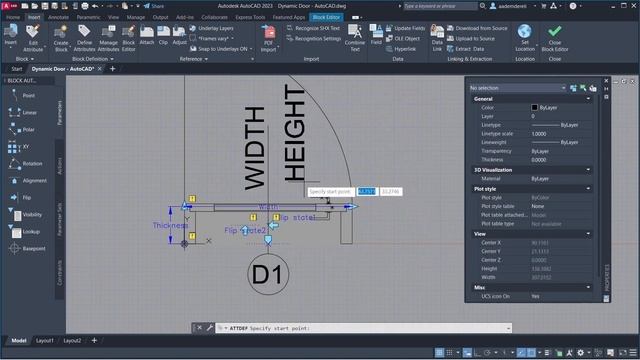This screenshot has width=640, height=360.
Task: Toggle dynamic input in status bar
Action: tap(467, 353)
